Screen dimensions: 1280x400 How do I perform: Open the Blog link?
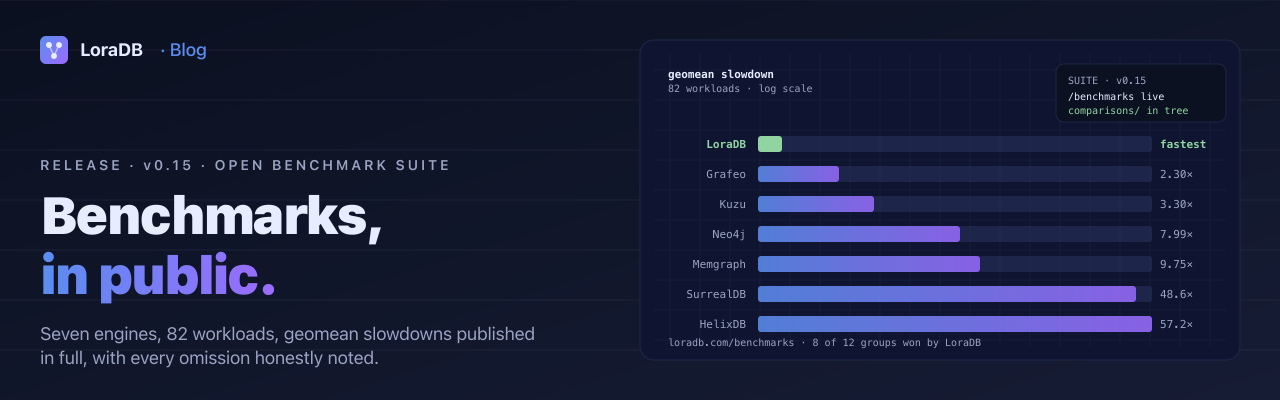coord(188,50)
